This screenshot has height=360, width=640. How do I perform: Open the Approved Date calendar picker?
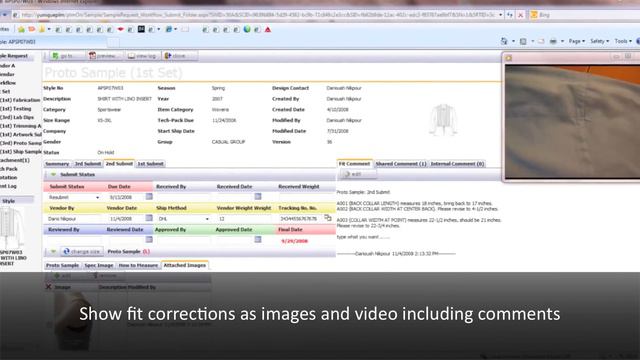point(258,240)
